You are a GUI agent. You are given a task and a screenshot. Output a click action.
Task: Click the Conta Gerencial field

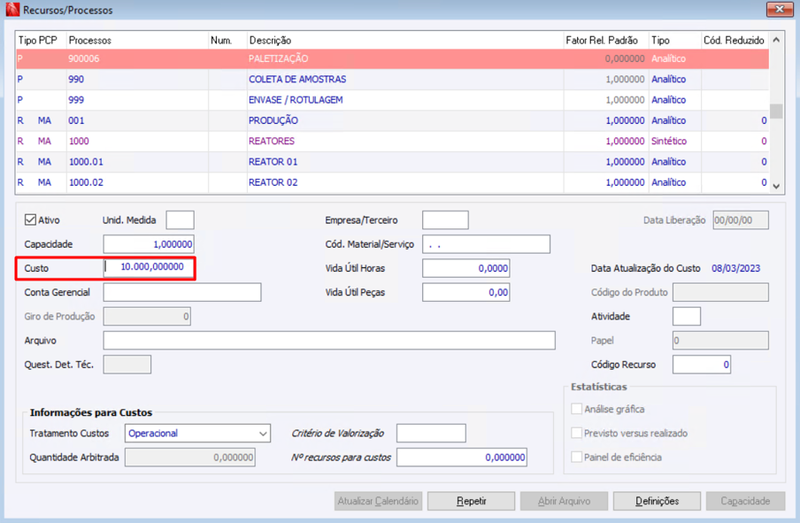[182, 292]
